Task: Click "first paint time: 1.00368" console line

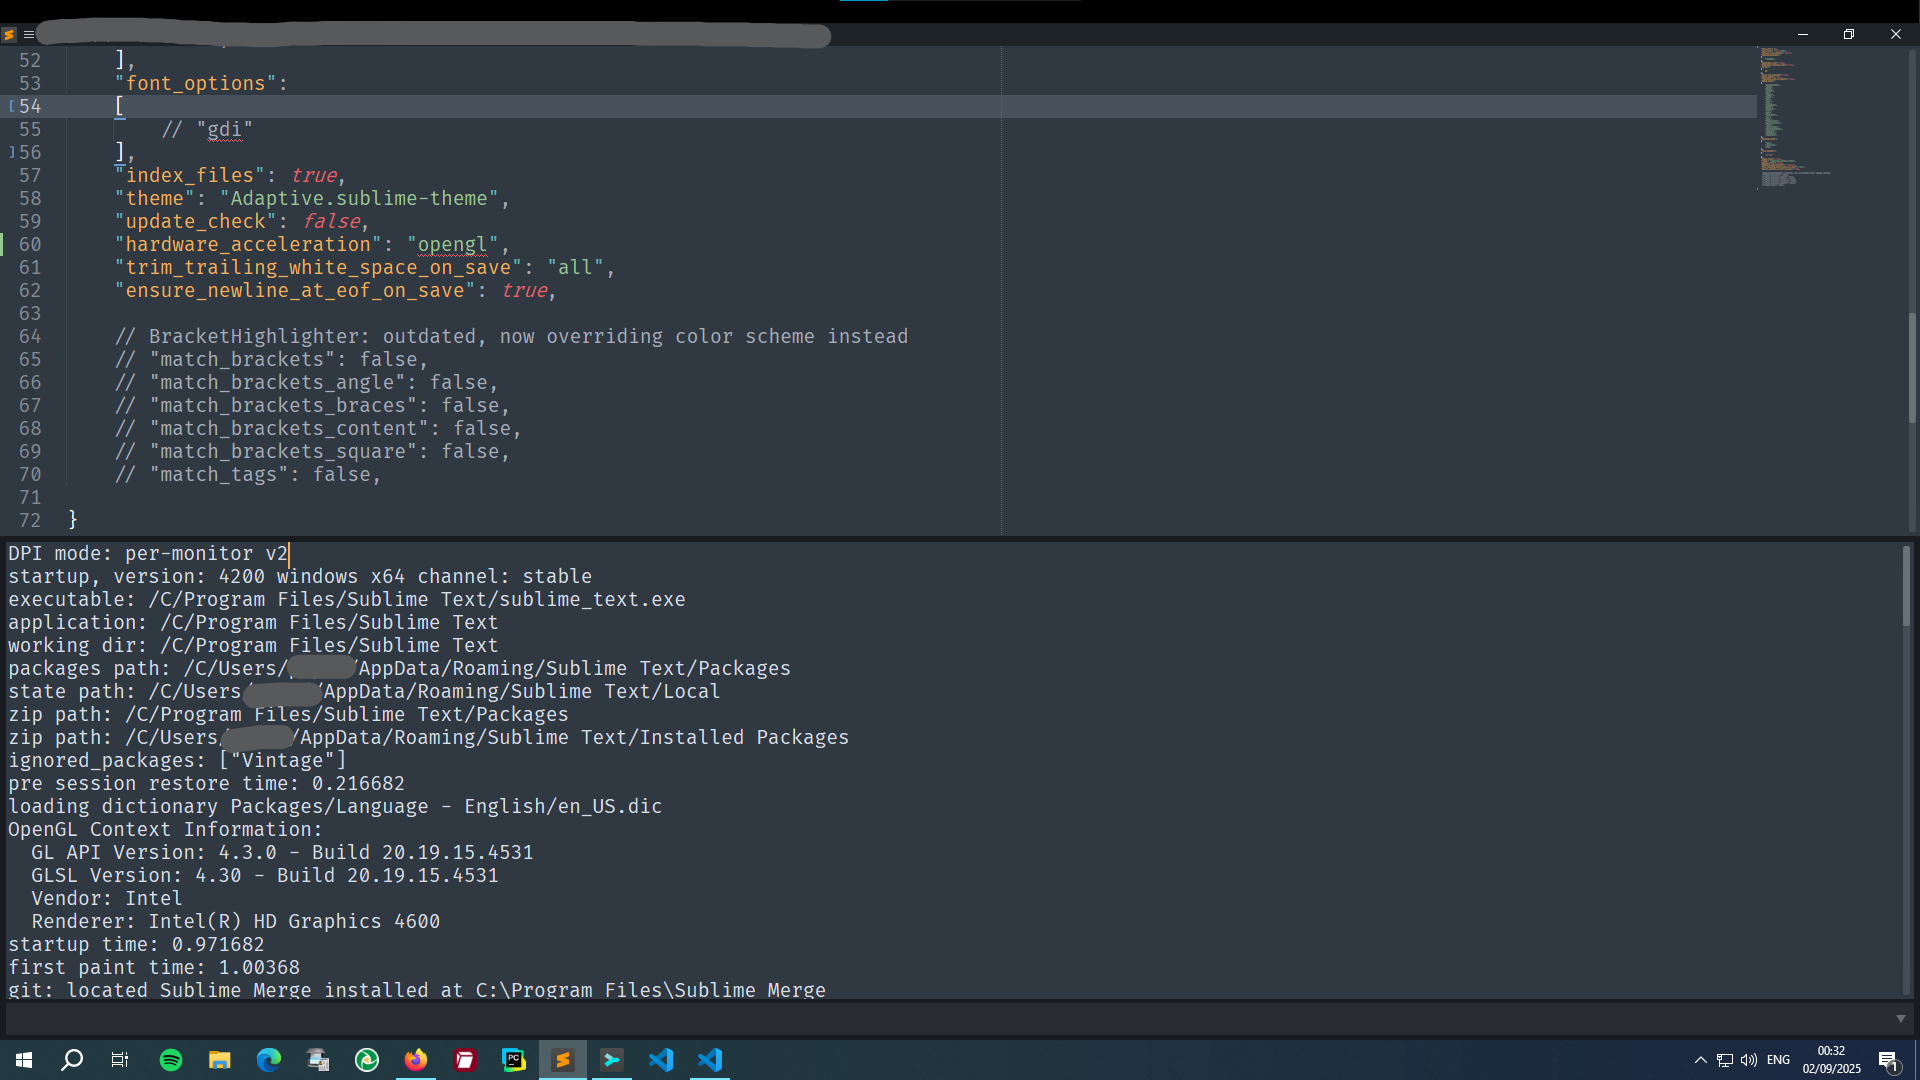Action: click(154, 968)
